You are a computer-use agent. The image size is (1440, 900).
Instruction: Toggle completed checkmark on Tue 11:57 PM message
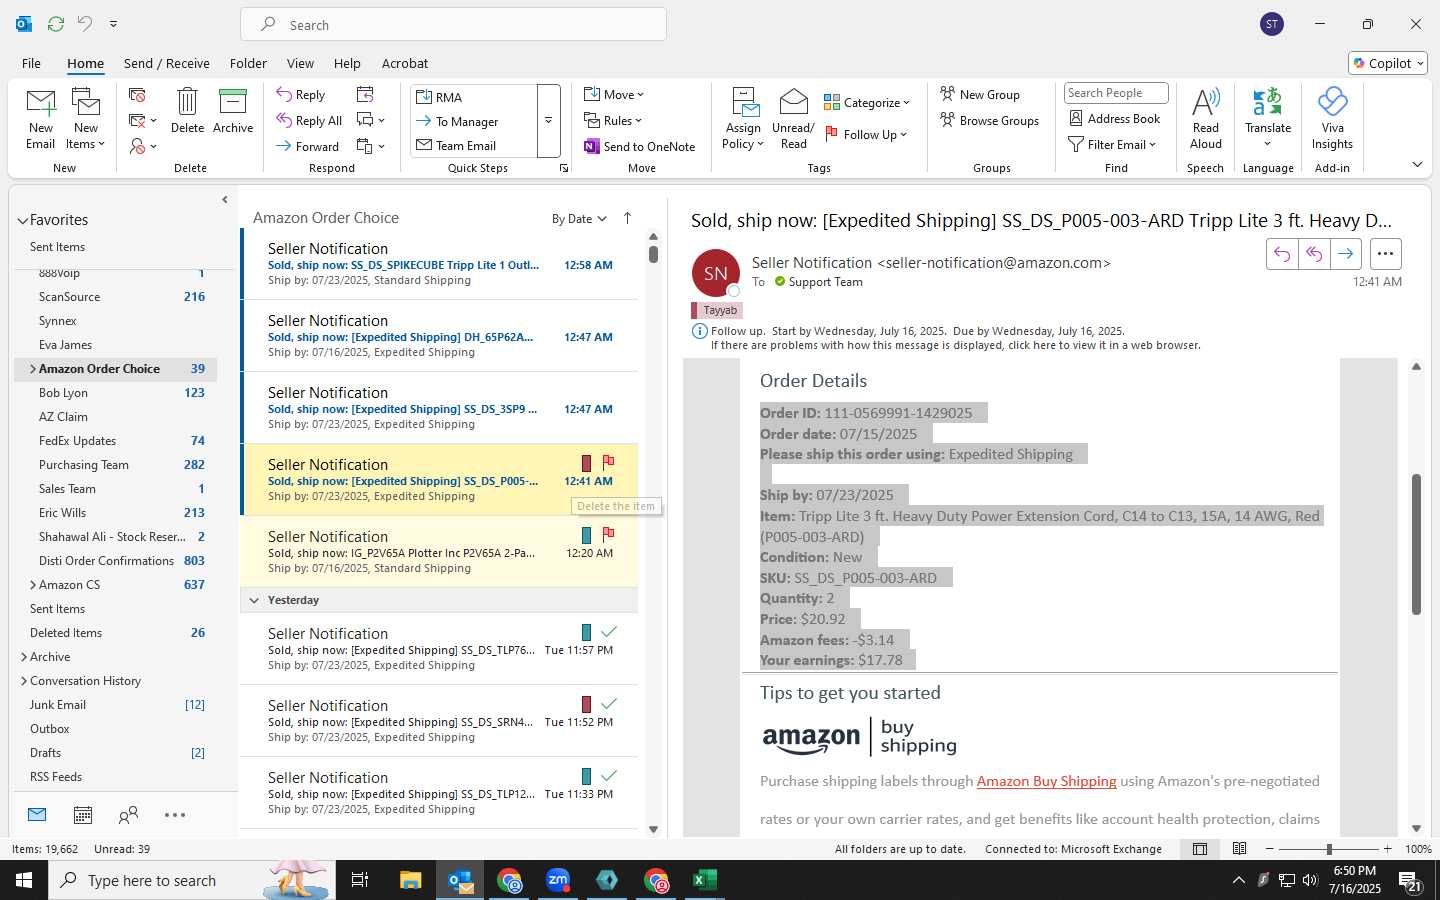(x=608, y=631)
